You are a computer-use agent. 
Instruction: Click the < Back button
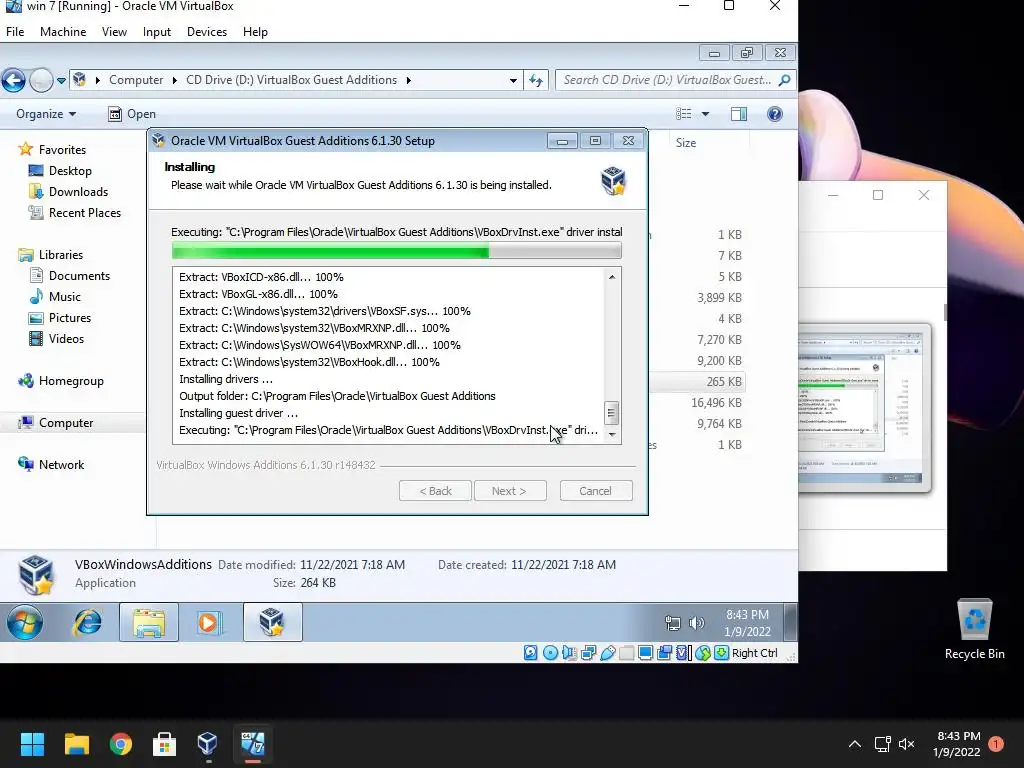pyautogui.click(x=436, y=491)
